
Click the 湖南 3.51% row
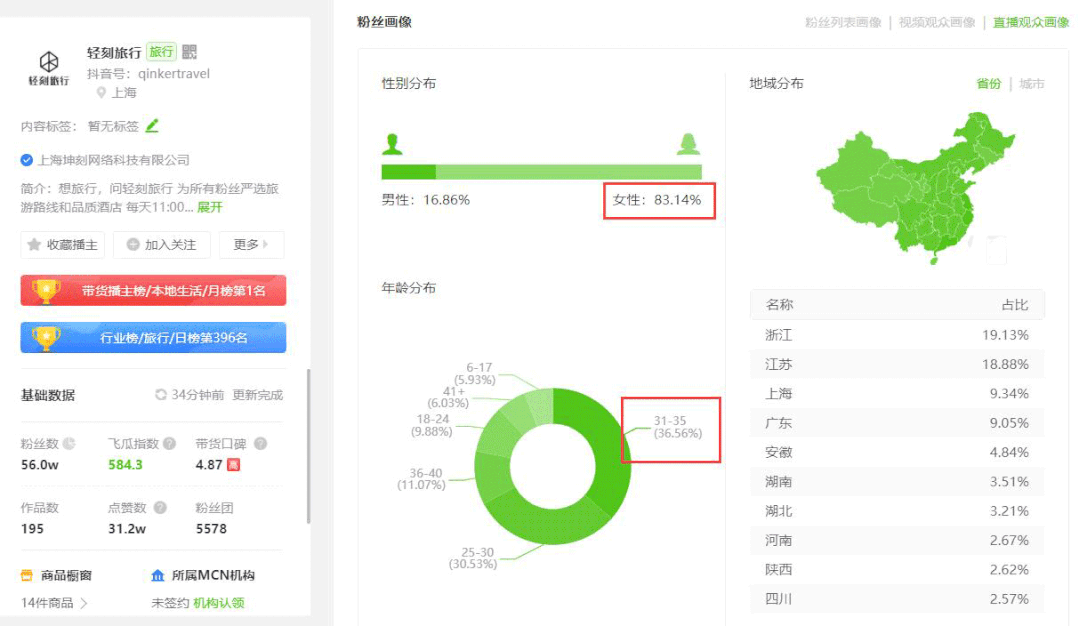[x=897, y=482]
